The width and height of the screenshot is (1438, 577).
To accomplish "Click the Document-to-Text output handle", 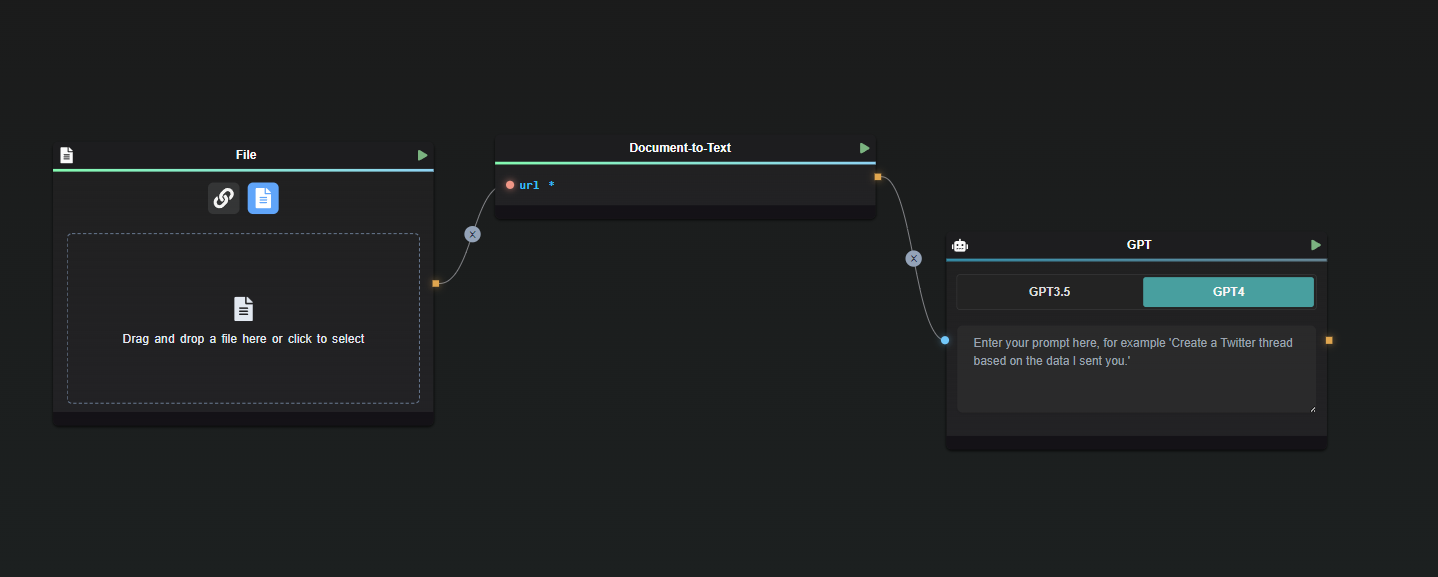I will click(x=878, y=177).
